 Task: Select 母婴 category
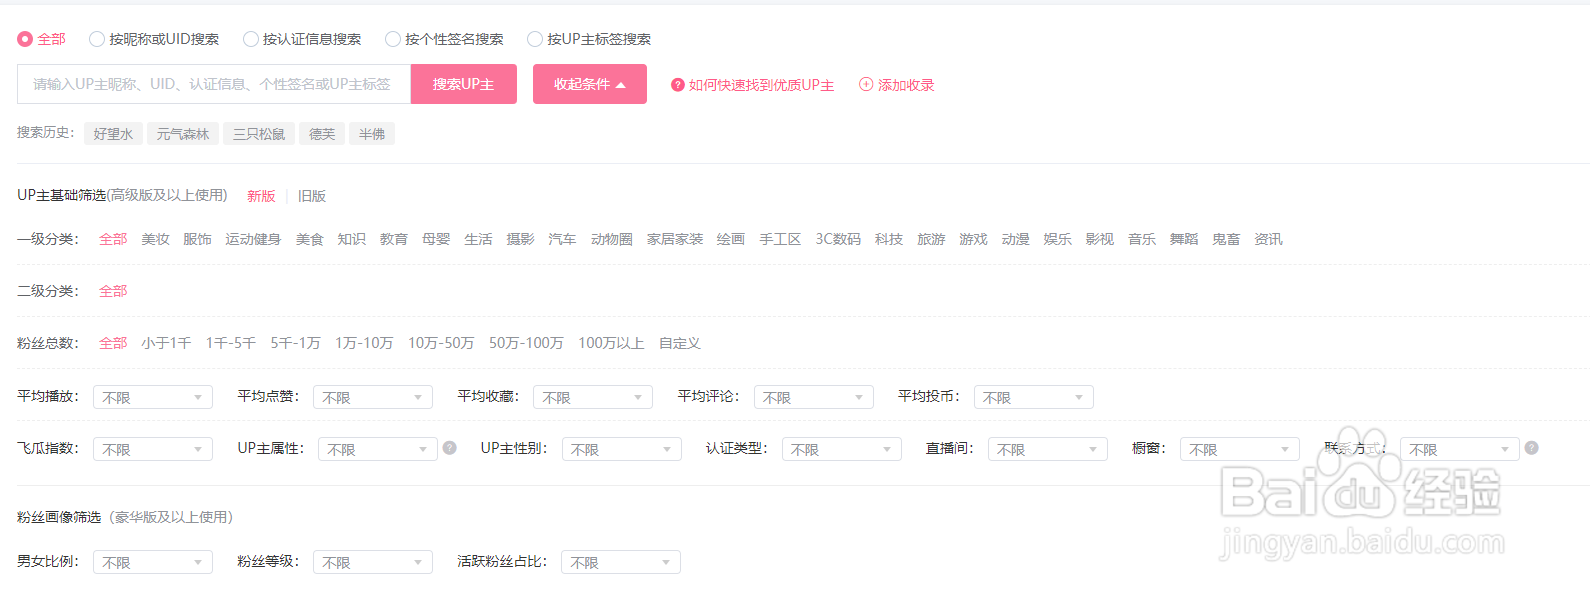[436, 239]
